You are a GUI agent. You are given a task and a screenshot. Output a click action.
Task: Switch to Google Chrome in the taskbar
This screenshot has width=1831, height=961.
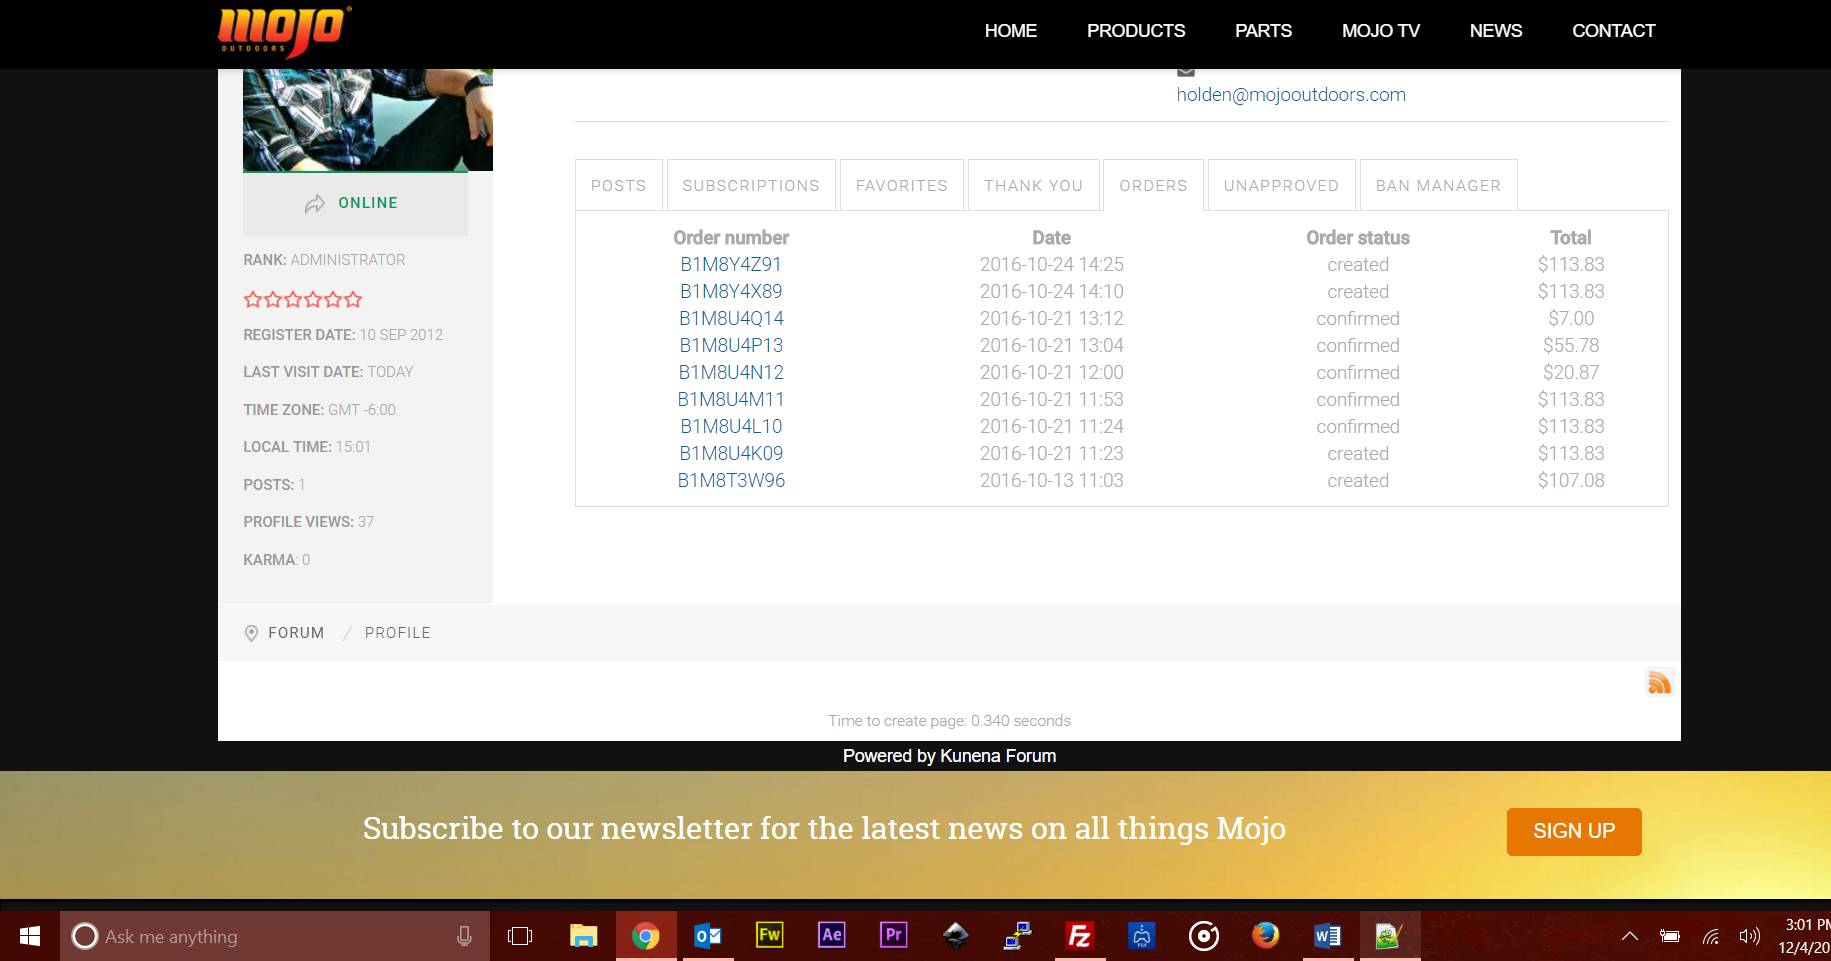click(646, 936)
